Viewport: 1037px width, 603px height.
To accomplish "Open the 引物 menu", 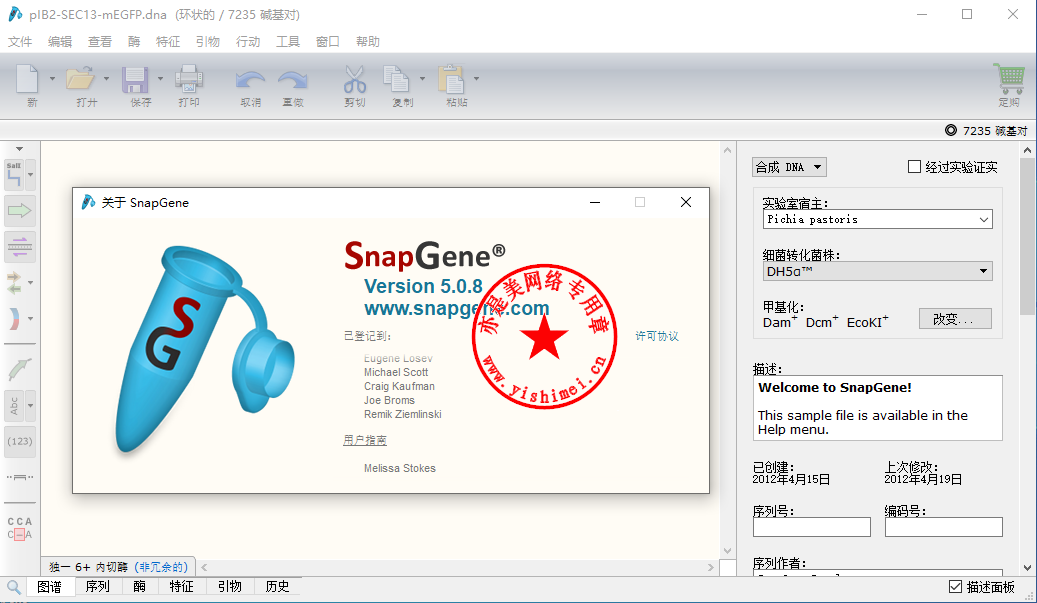I will pyautogui.click(x=208, y=42).
